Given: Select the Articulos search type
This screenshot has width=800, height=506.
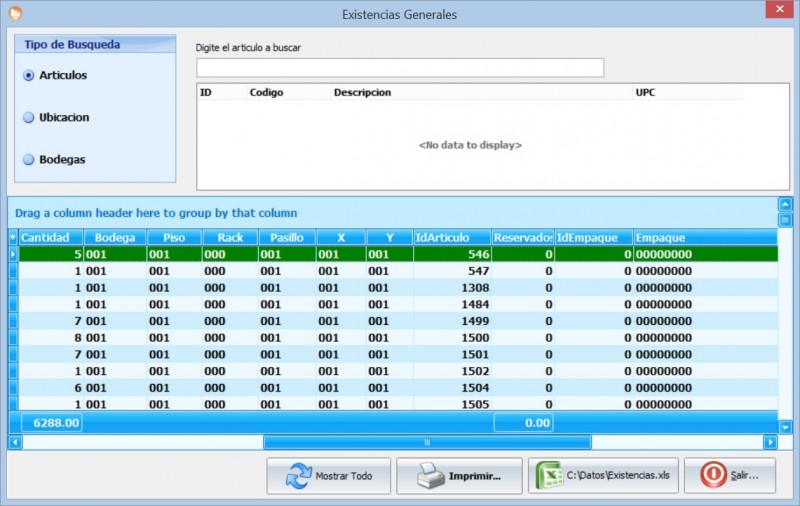Looking at the screenshot, I should tap(29, 75).
